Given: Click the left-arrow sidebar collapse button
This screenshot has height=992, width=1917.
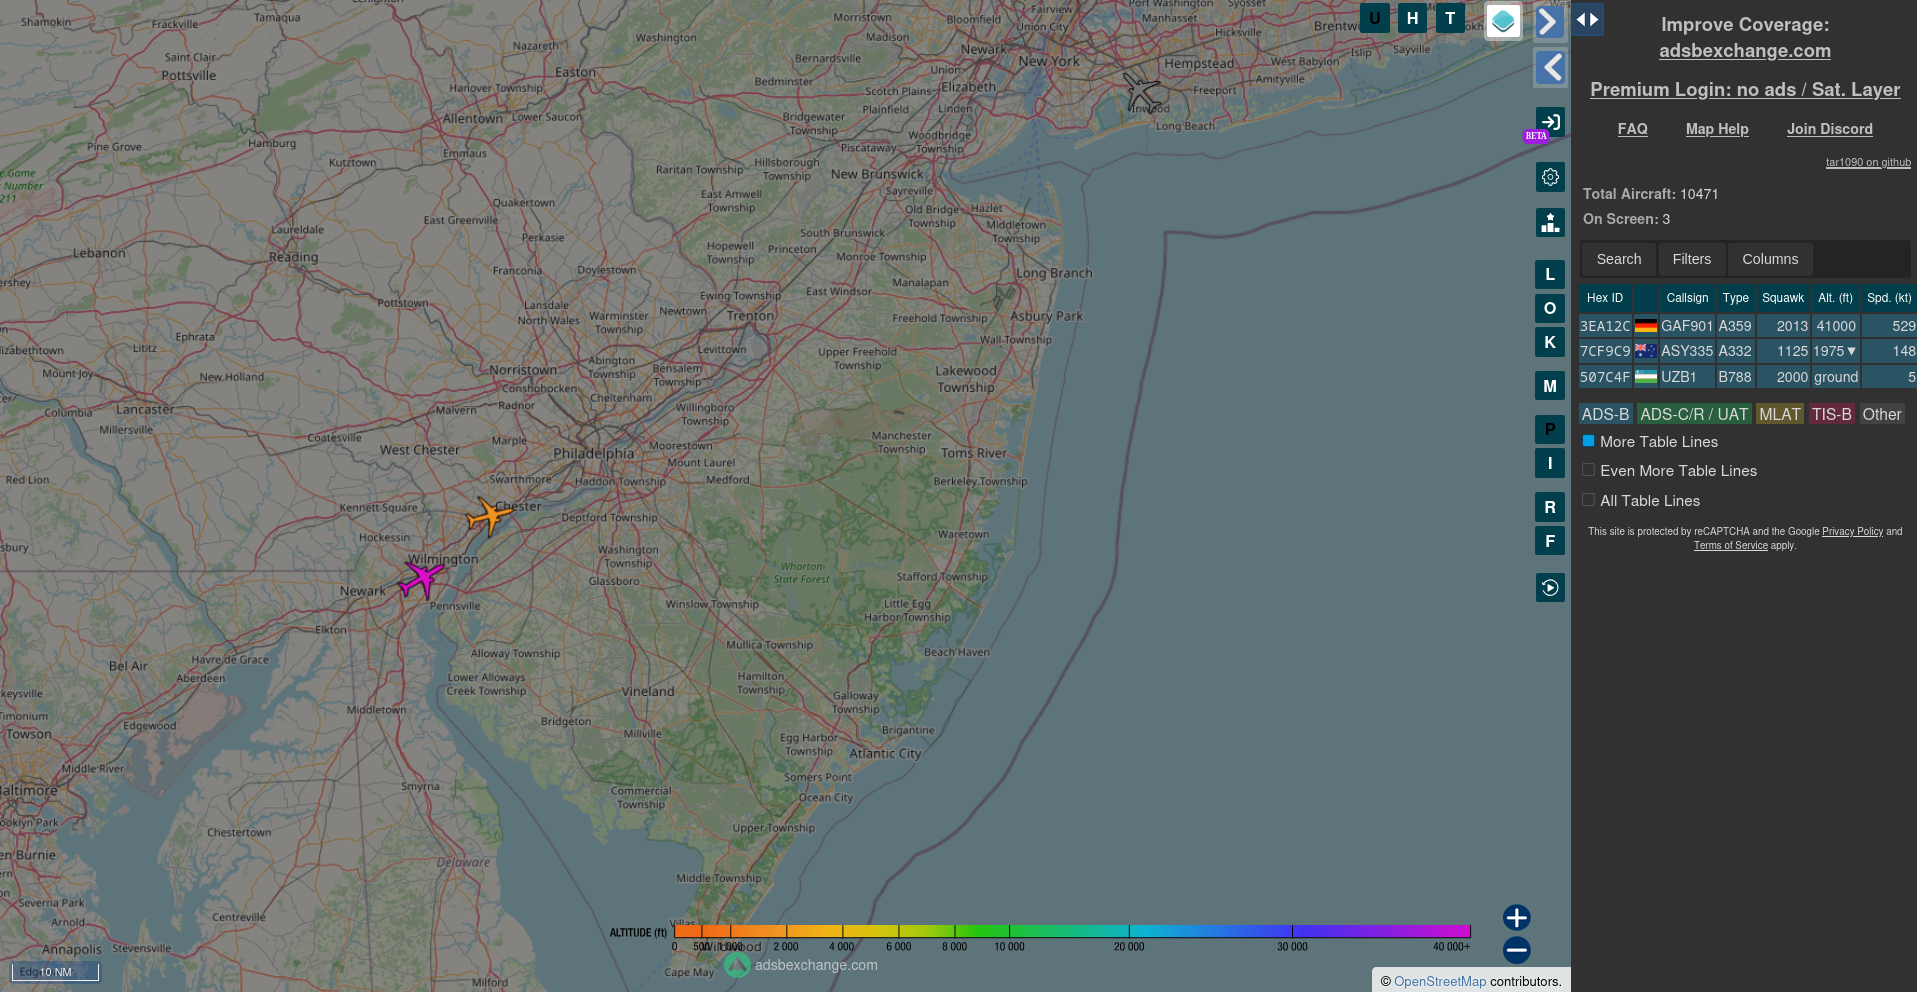Looking at the screenshot, I should coord(1549,68).
